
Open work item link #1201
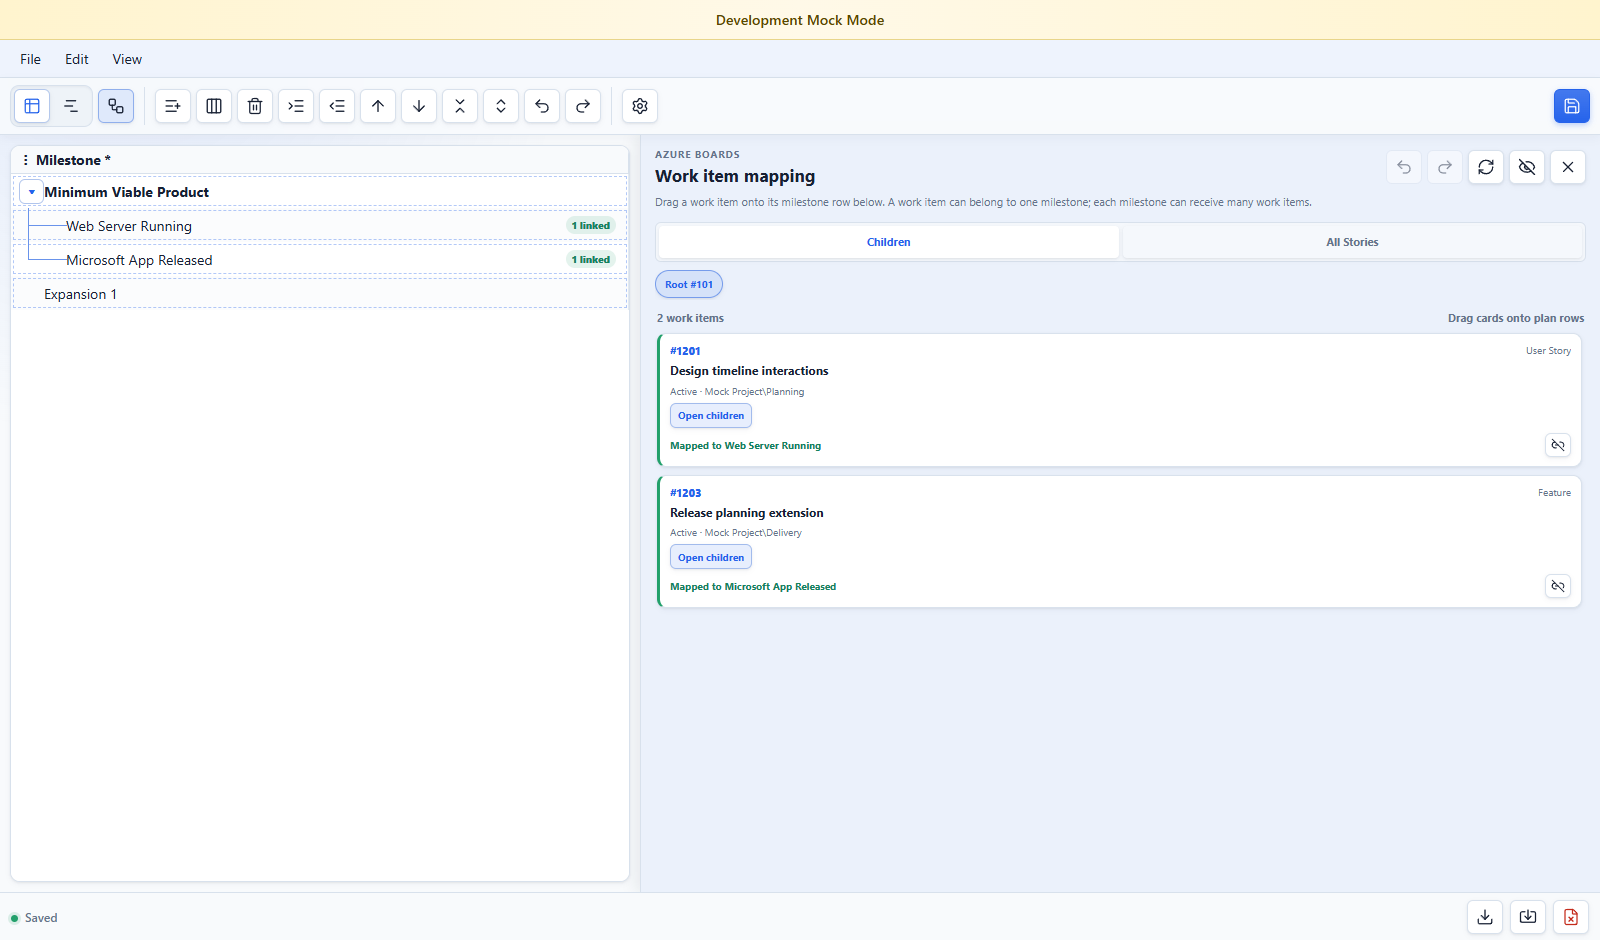[685, 351]
